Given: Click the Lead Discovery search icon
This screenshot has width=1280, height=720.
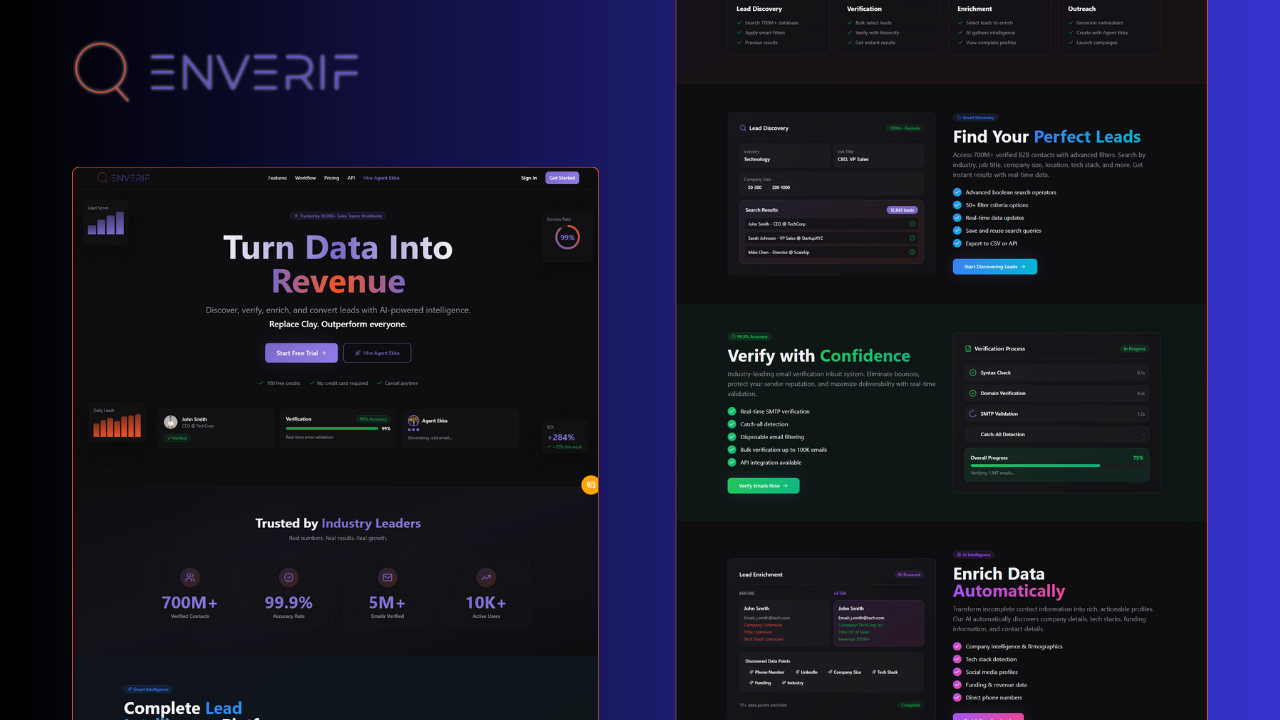Looking at the screenshot, I should tap(743, 127).
